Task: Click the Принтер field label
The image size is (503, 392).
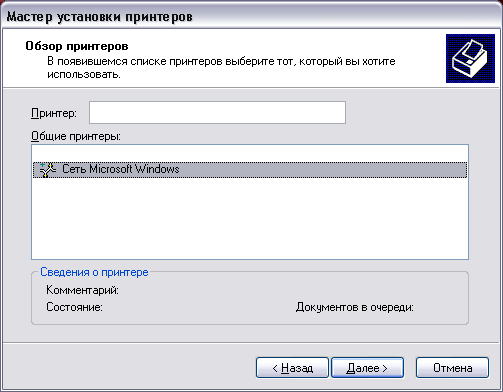Action: point(54,113)
